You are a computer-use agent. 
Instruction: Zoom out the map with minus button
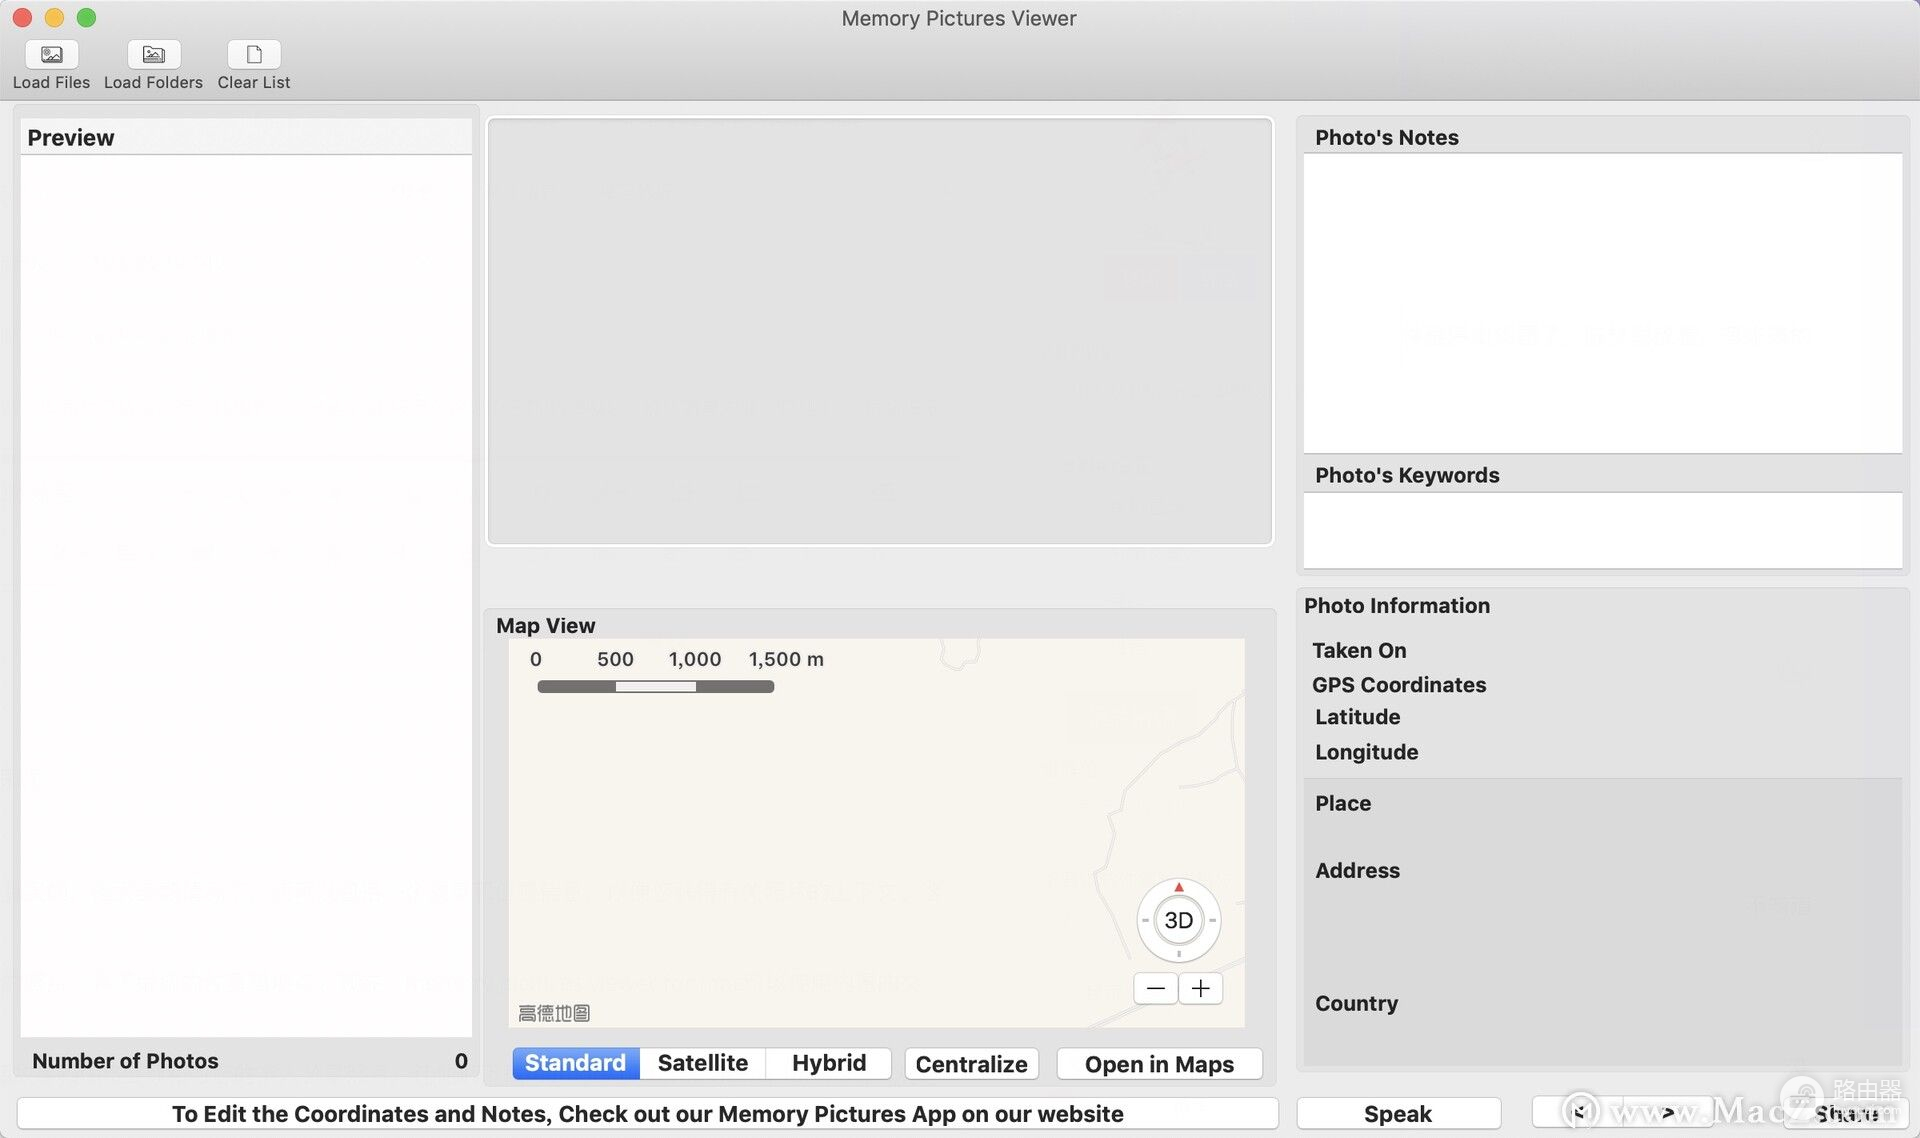click(x=1156, y=988)
